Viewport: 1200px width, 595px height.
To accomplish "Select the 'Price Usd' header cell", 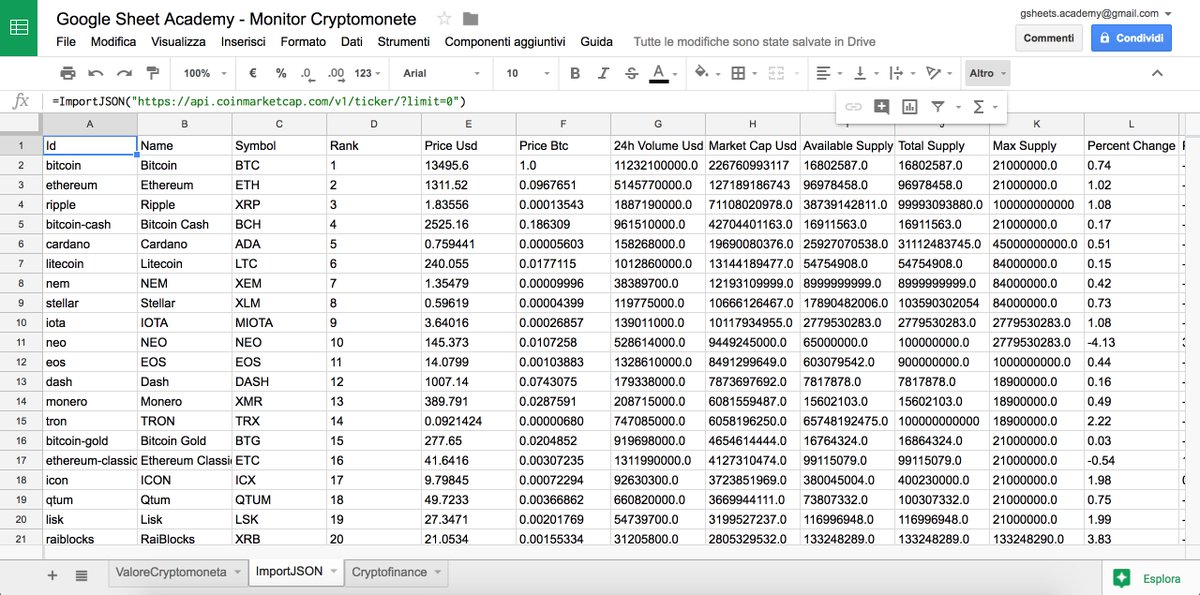I will (x=468, y=145).
